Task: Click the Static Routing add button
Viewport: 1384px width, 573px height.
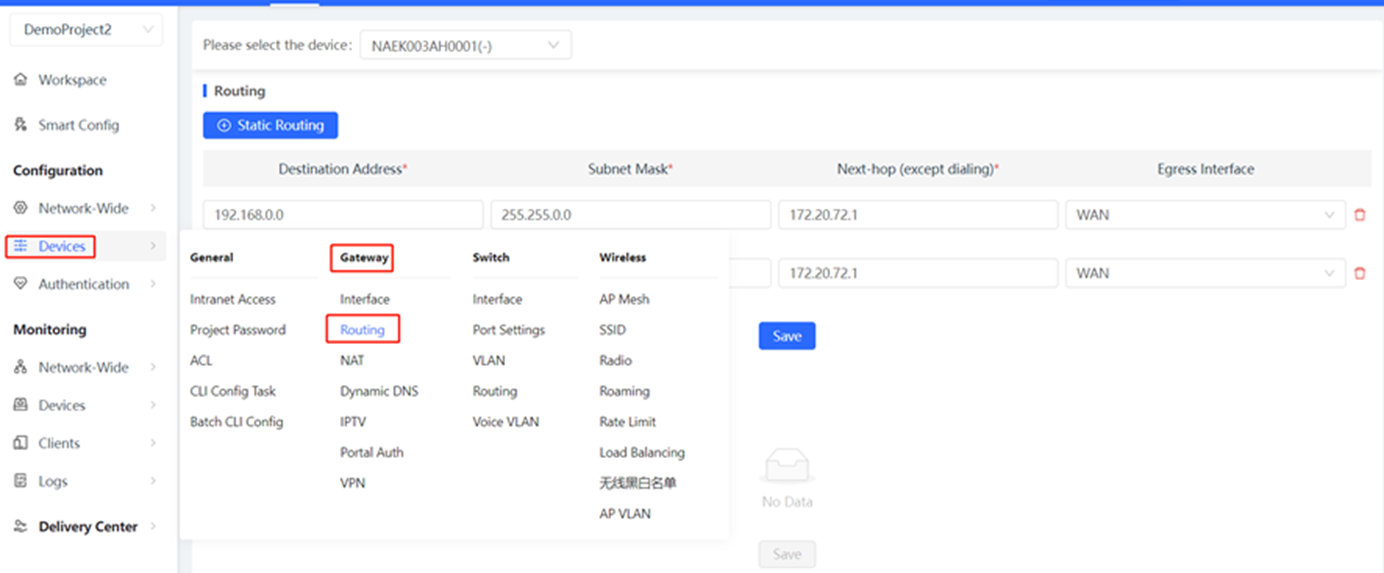Action: tap(270, 125)
